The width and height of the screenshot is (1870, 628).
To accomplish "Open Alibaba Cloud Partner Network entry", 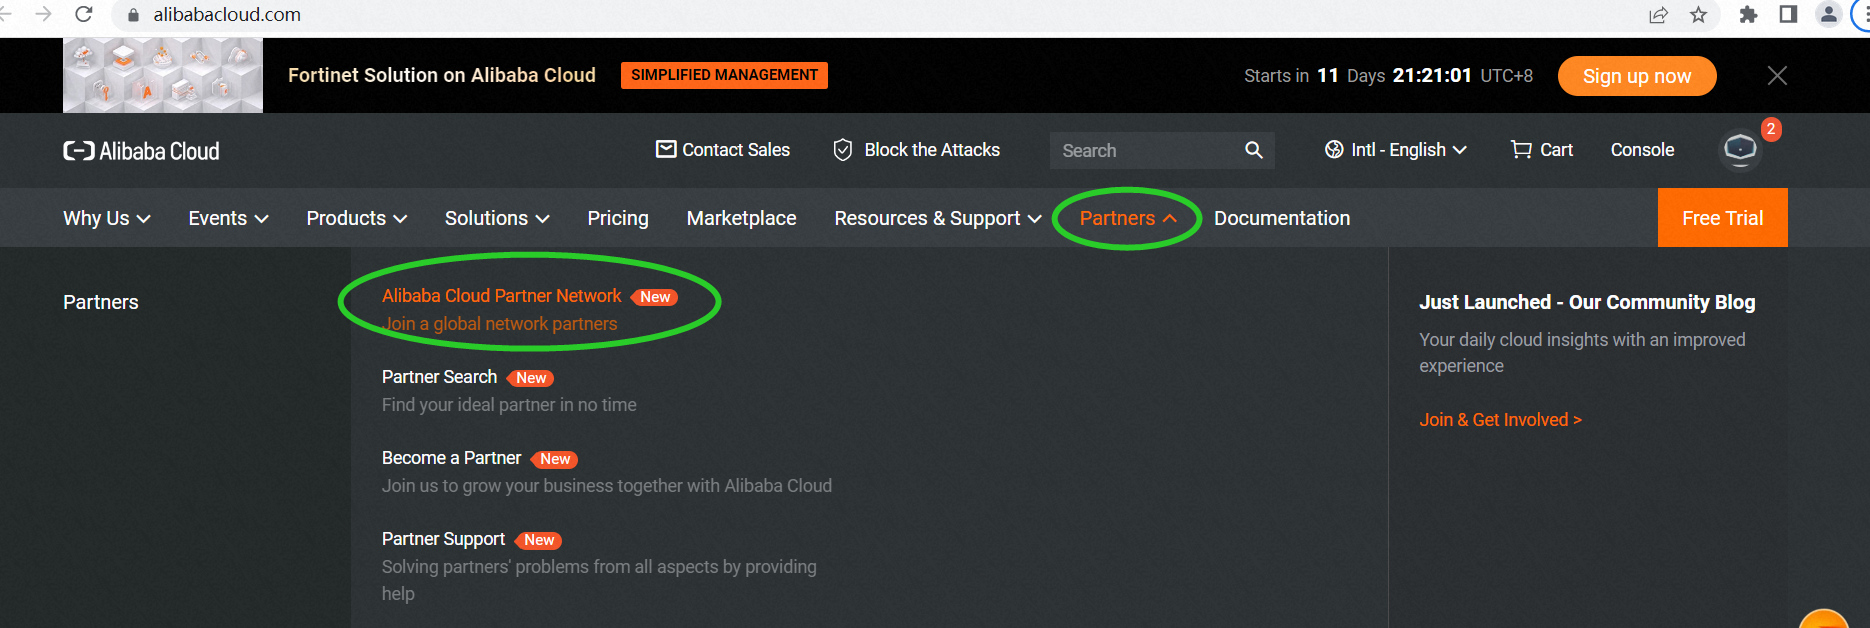I will coord(502,296).
